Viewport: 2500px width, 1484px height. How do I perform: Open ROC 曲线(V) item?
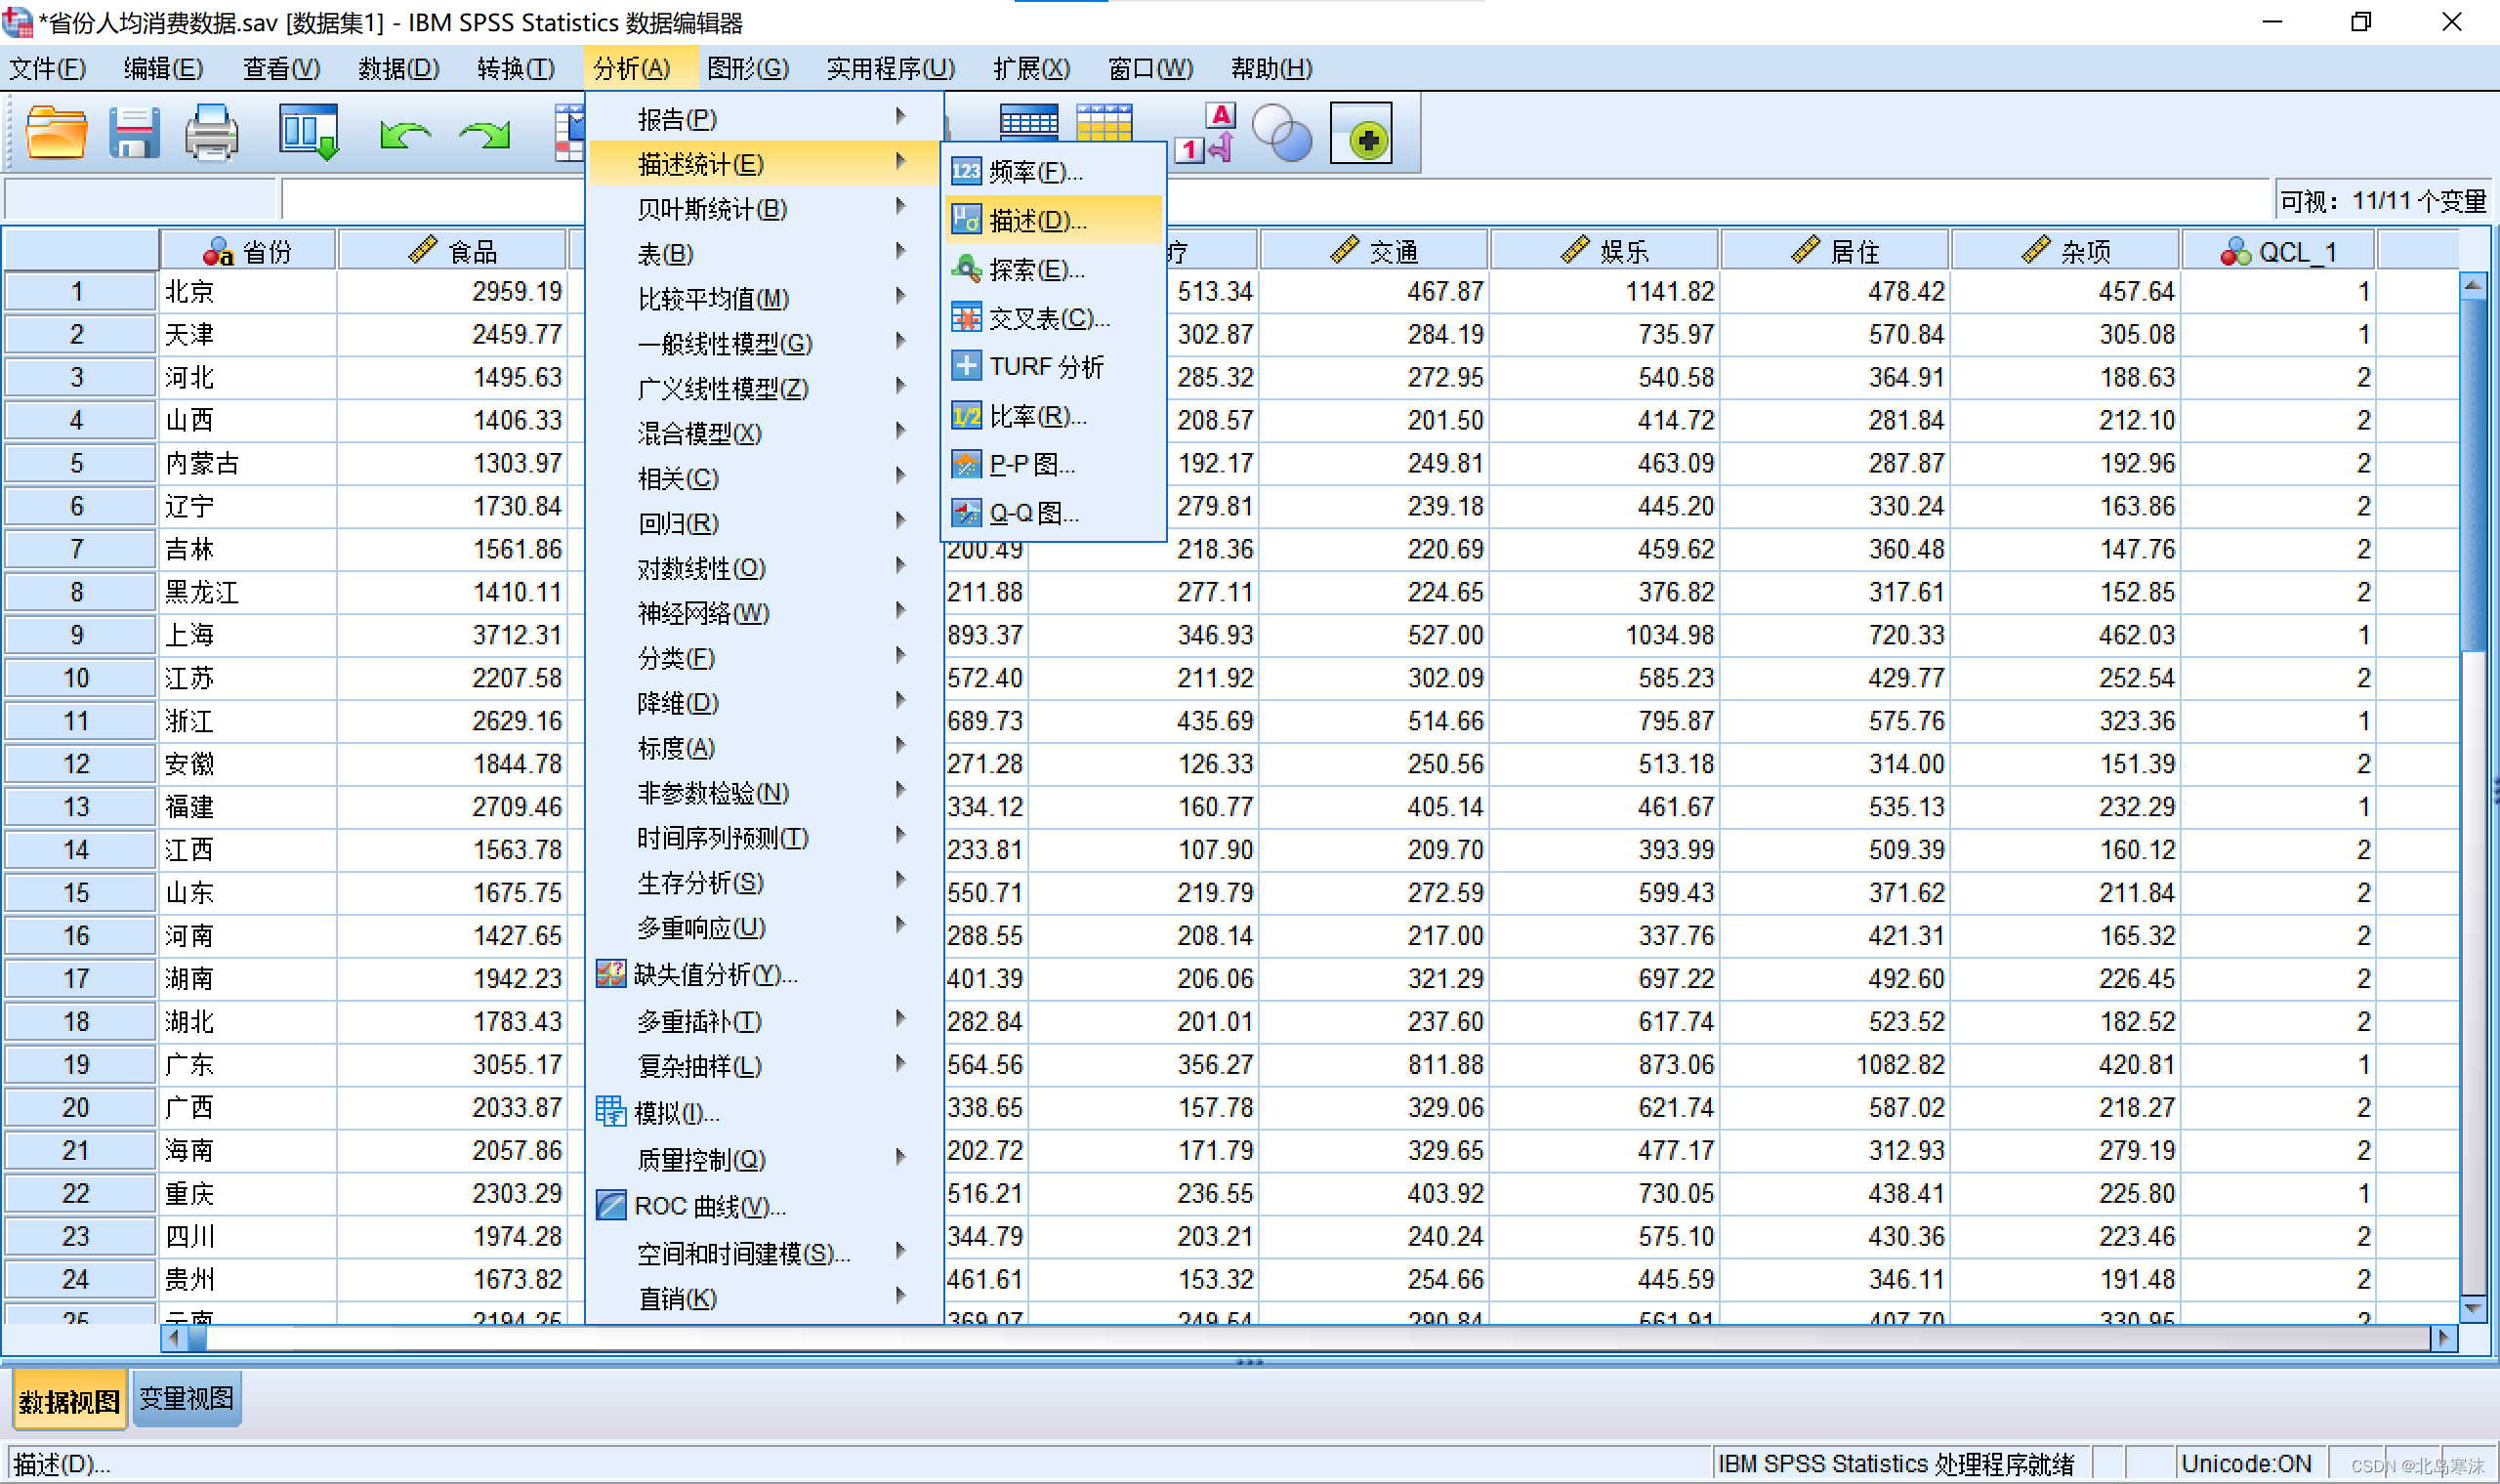(764, 1206)
